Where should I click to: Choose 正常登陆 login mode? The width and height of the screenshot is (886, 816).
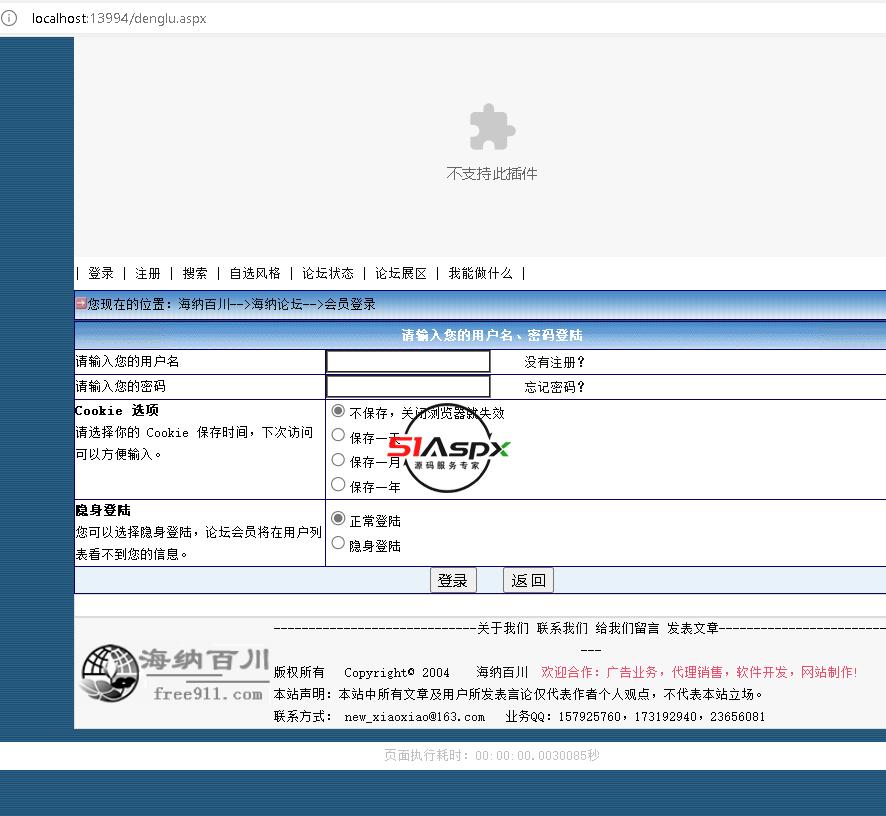[x=338, y=518]
